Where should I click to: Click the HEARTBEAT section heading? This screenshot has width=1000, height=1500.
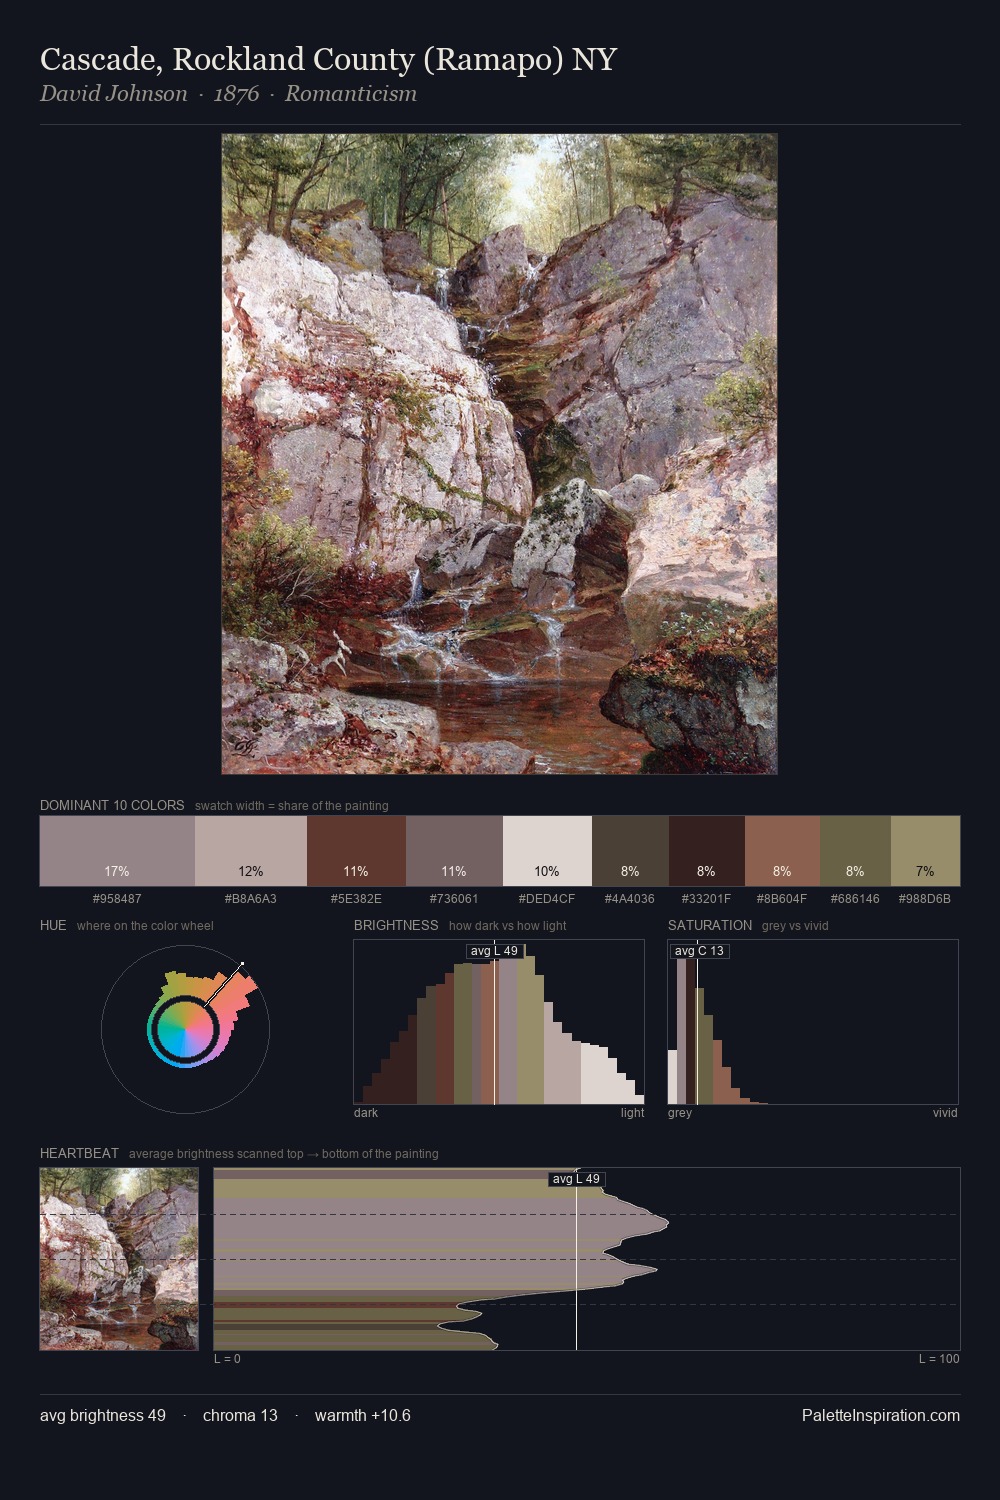point(79,1153)
